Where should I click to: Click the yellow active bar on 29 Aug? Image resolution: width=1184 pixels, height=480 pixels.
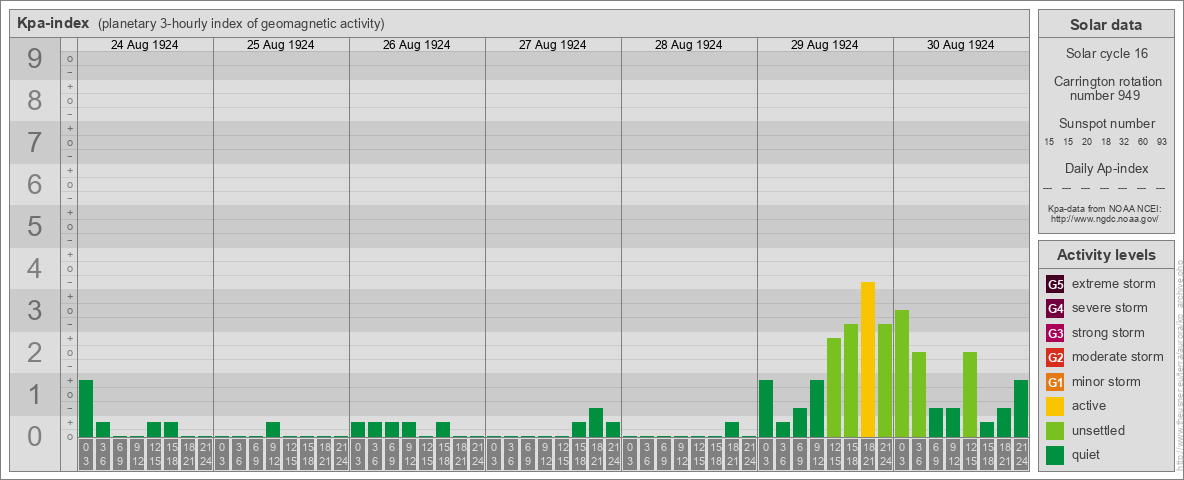tap(868, 359)
